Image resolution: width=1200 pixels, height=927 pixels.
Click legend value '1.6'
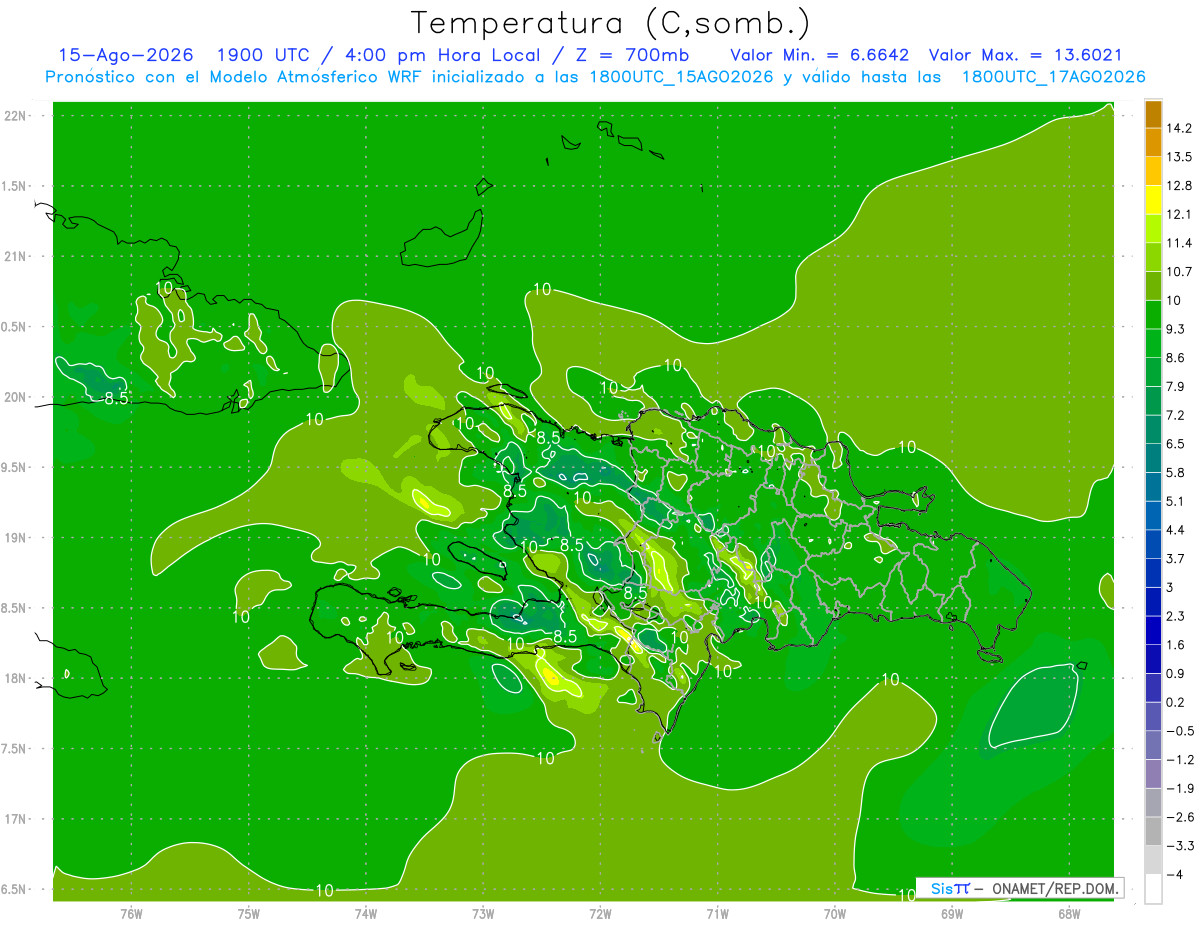[x=1175, y=645]
